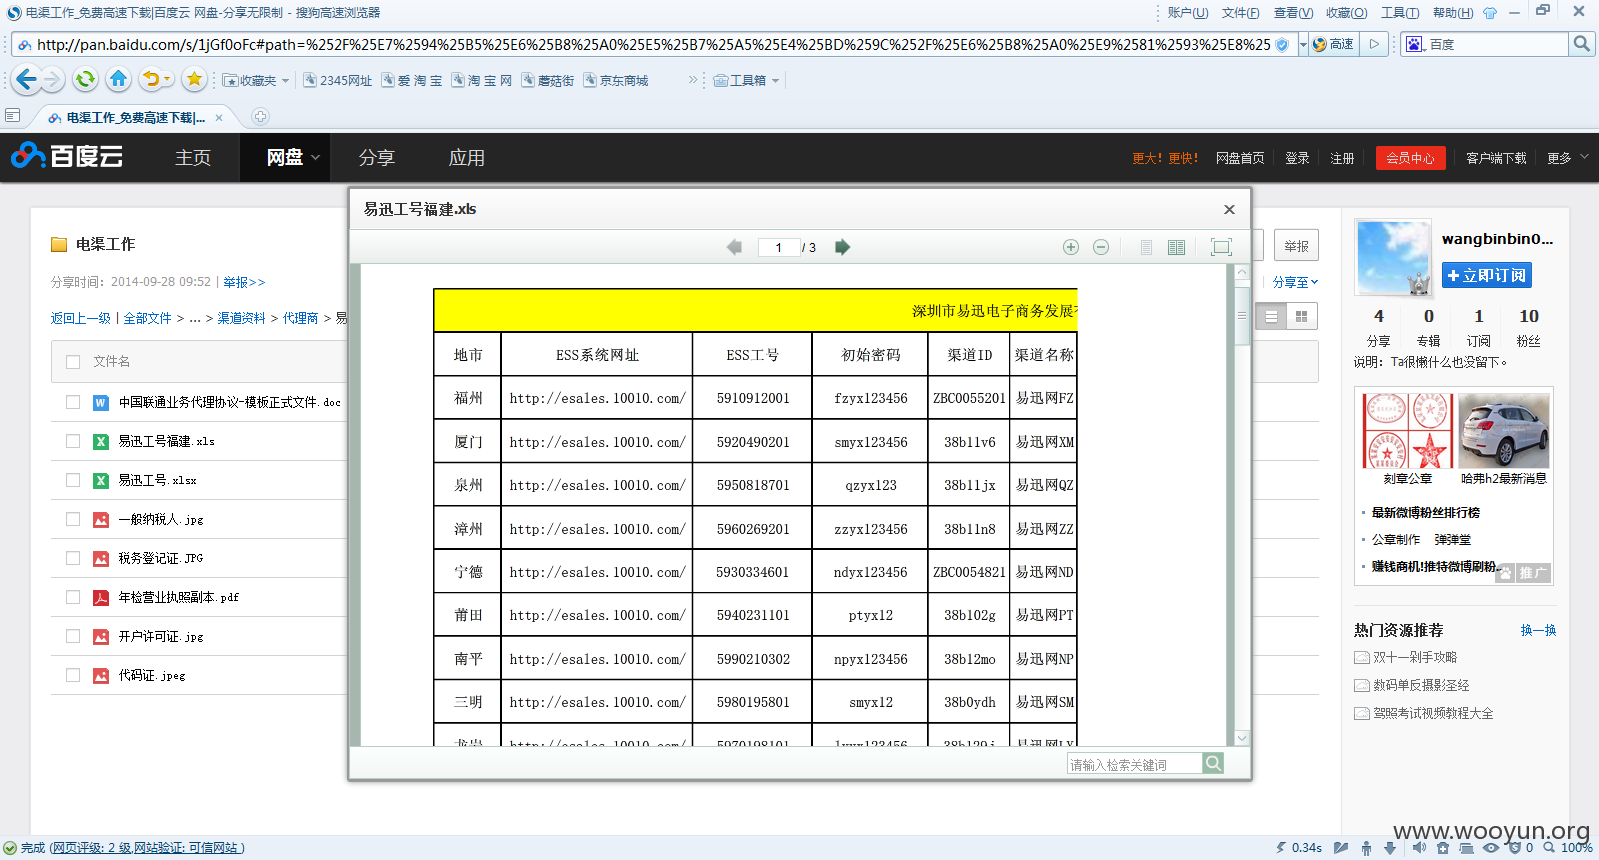
Task: Go to next page in document viewer
Action: tap(842, 247)
